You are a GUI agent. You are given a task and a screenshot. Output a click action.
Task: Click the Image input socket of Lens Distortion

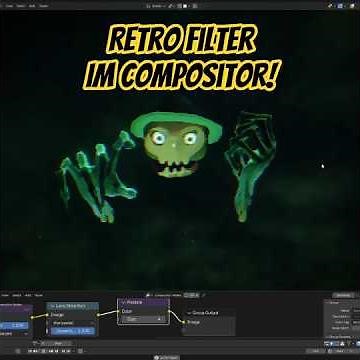[x=47, y=315]
